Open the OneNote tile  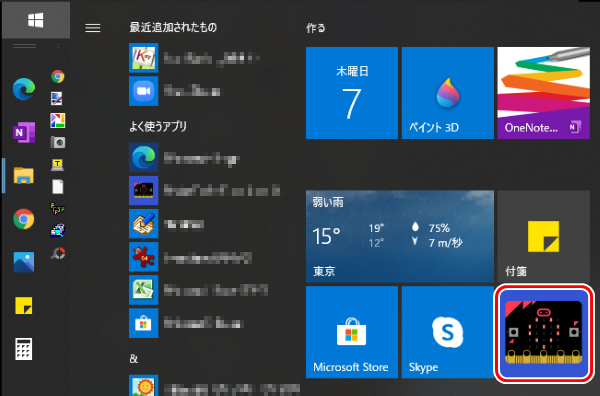click(x=543, y=93)
